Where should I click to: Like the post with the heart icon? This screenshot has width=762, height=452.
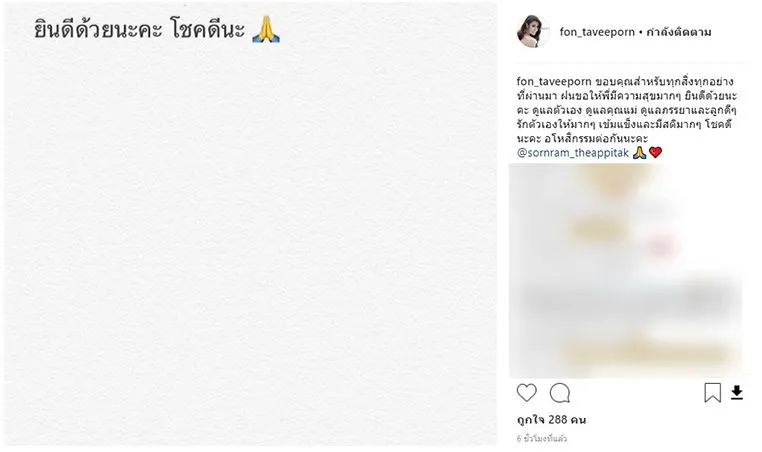tap(526, 393)
